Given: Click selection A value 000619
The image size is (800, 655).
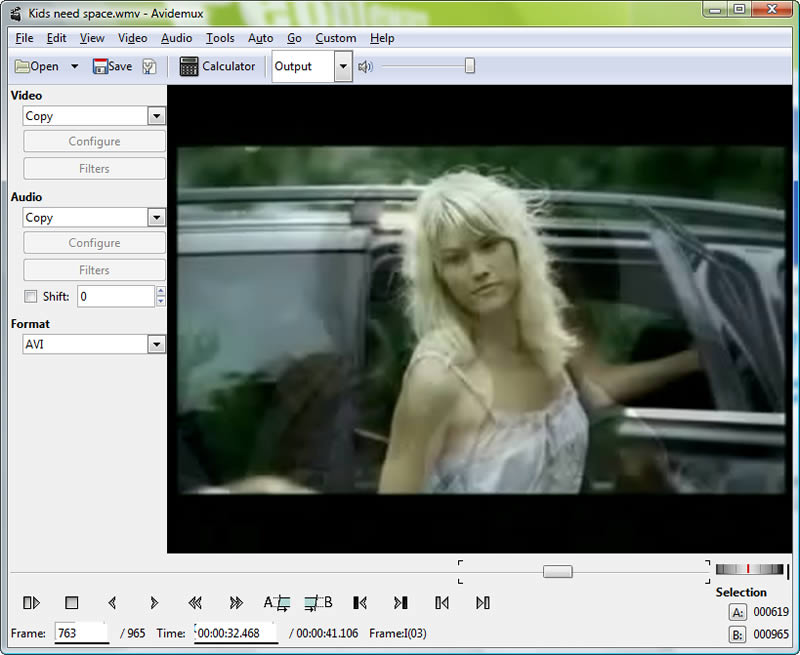Looking at the screenshot, I should coord(771,612).
